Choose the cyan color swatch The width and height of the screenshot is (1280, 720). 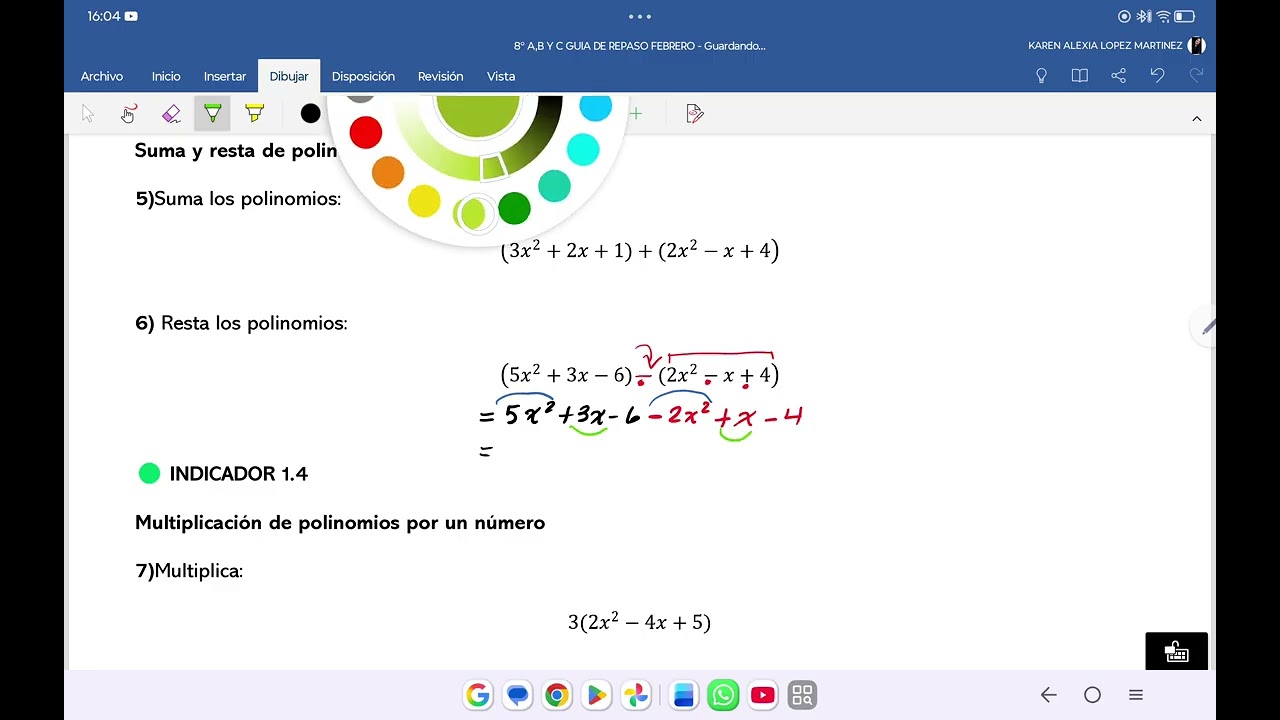point(582,149)
